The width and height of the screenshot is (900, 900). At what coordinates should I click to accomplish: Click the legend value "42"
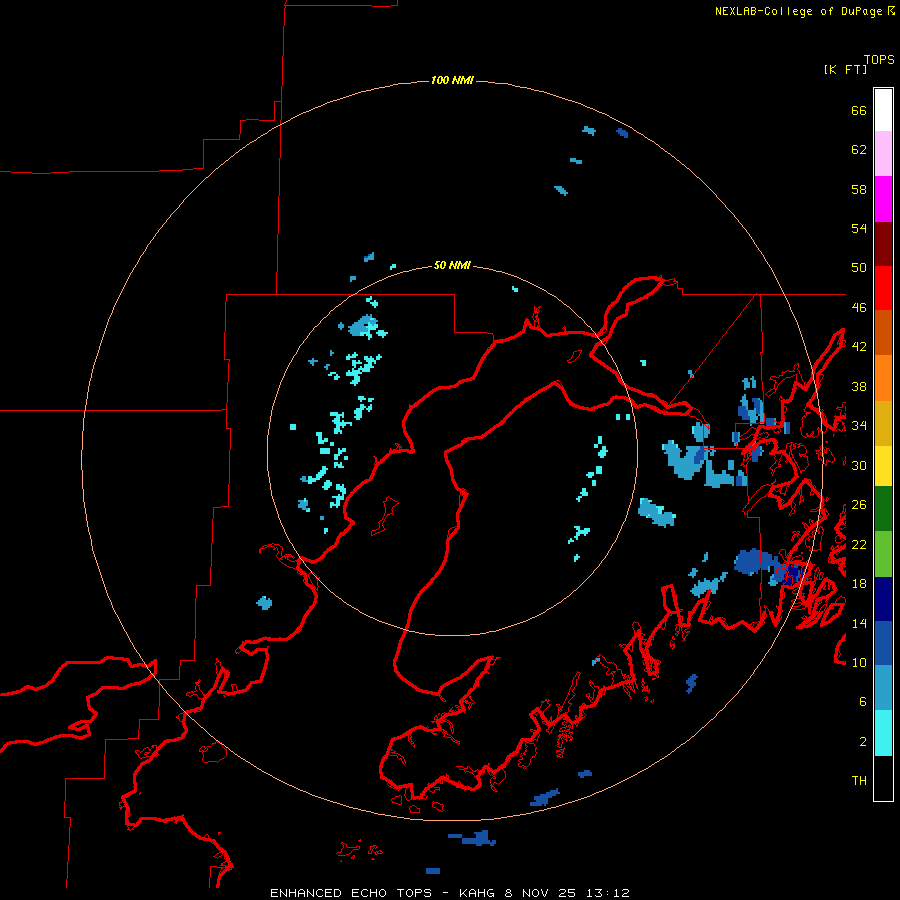pos(859,347)
